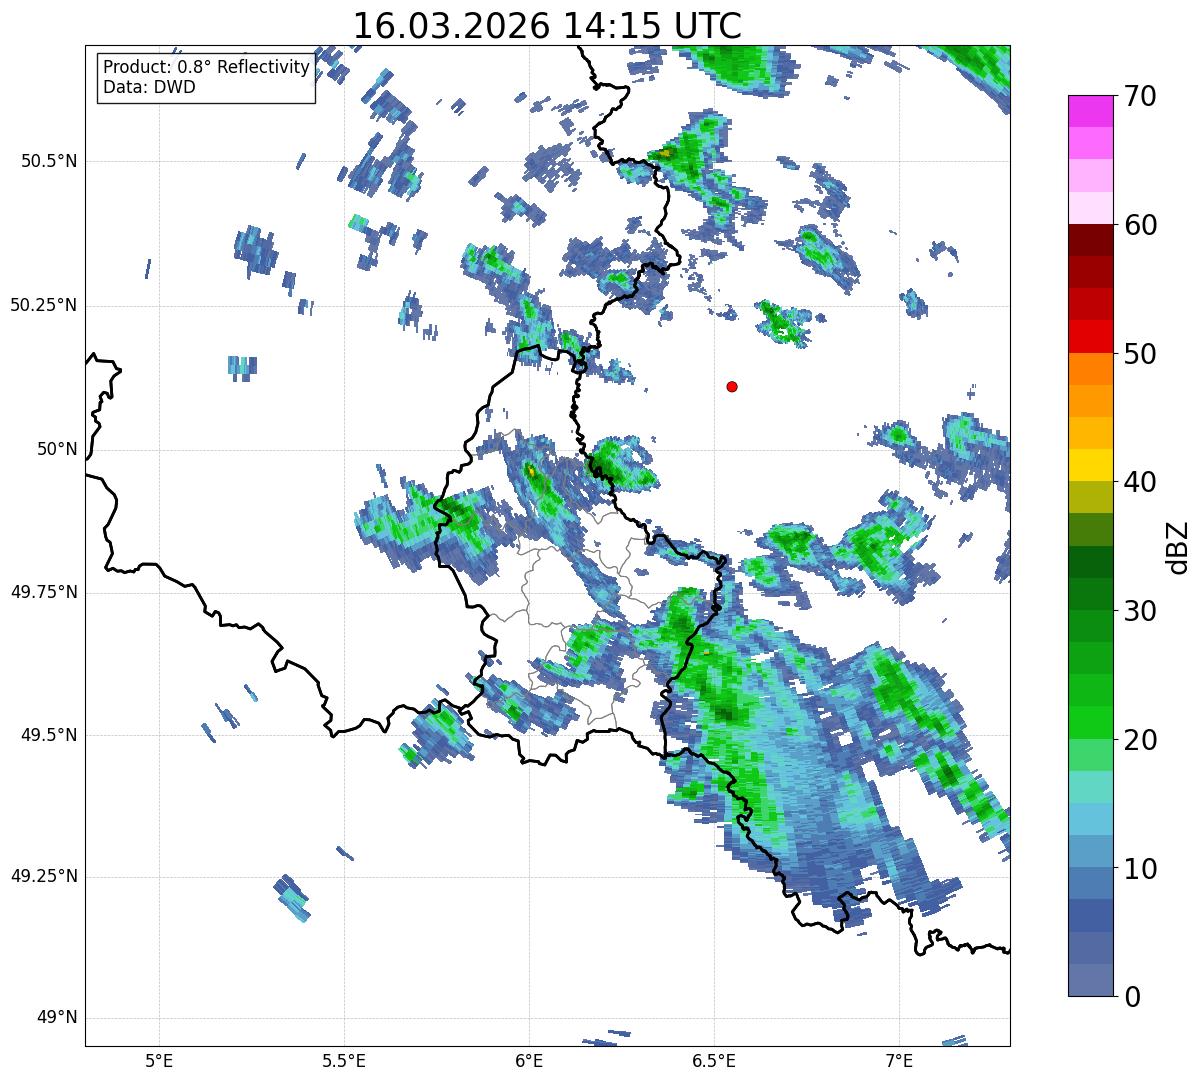
Task: Click the 6.5°E longitude tick label
Action: 714,1059
